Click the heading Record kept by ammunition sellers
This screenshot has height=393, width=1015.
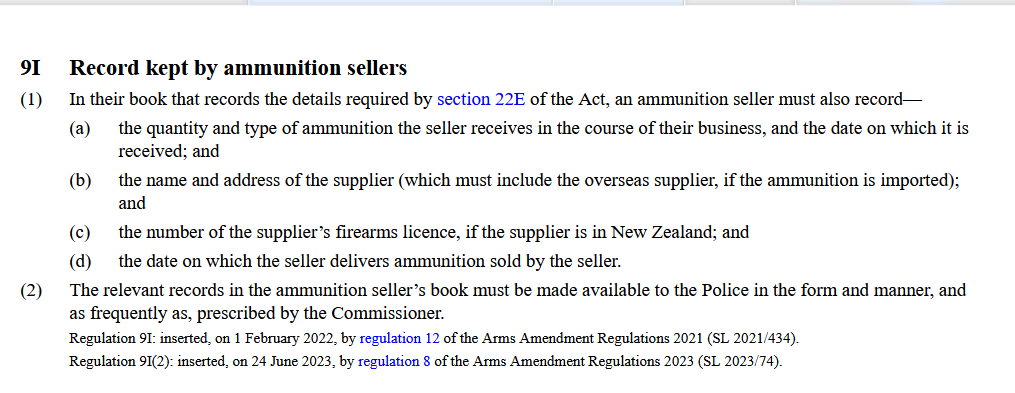click(x=238, y=68)
